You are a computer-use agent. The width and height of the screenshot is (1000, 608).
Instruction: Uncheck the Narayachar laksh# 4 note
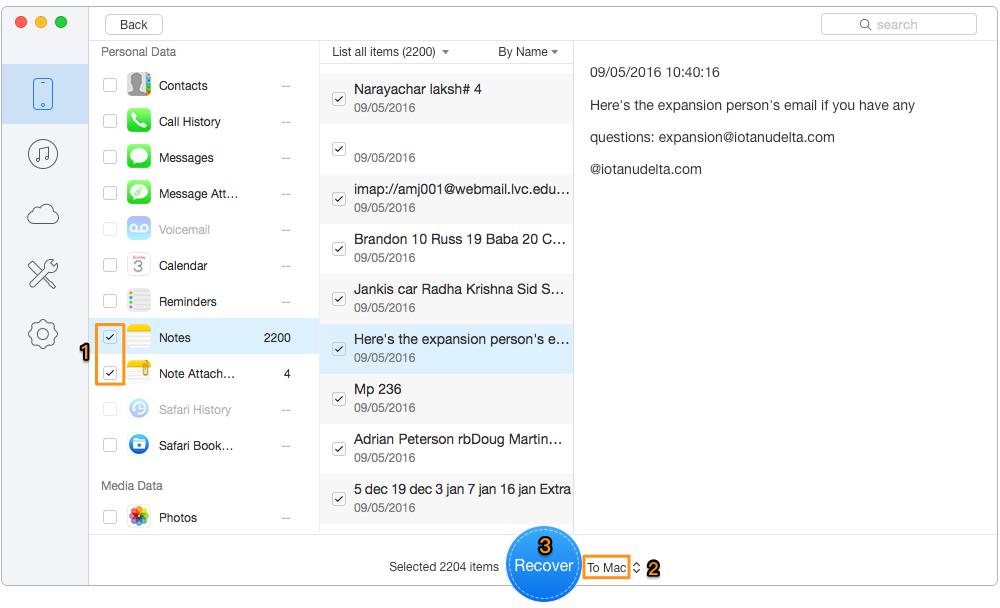pos(339,99)
